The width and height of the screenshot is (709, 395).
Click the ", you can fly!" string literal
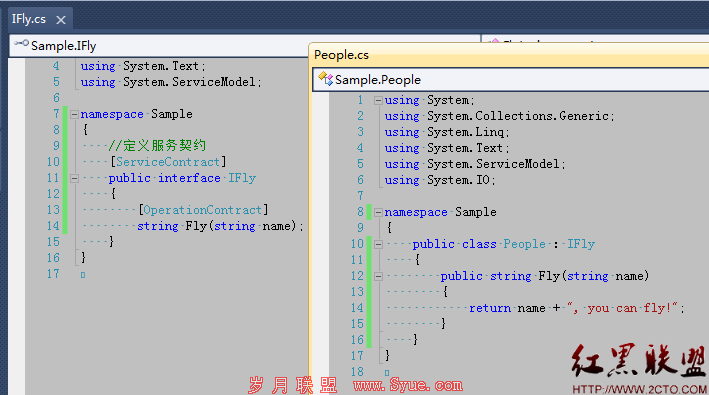pyautogui.click(x=623, y=308)
